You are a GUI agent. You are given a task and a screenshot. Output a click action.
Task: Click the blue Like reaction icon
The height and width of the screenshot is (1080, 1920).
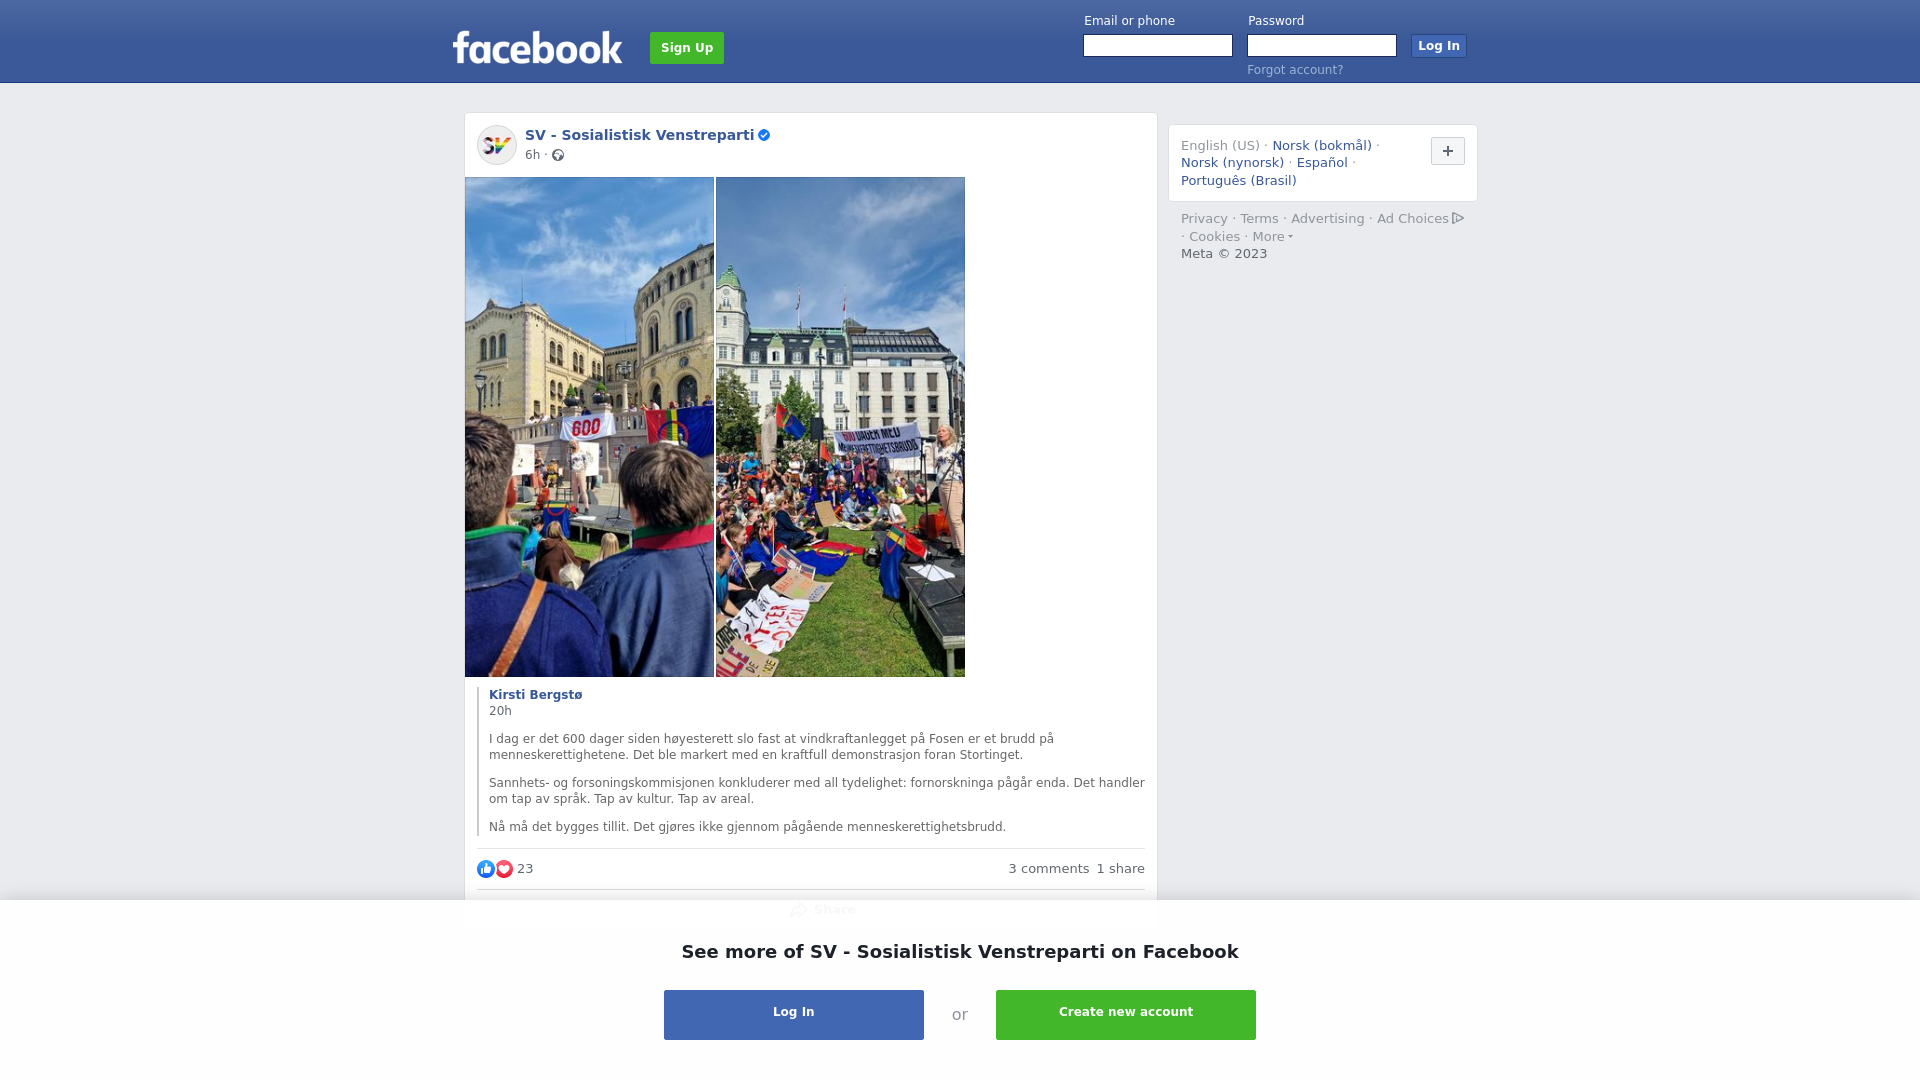tap(486, 869)
